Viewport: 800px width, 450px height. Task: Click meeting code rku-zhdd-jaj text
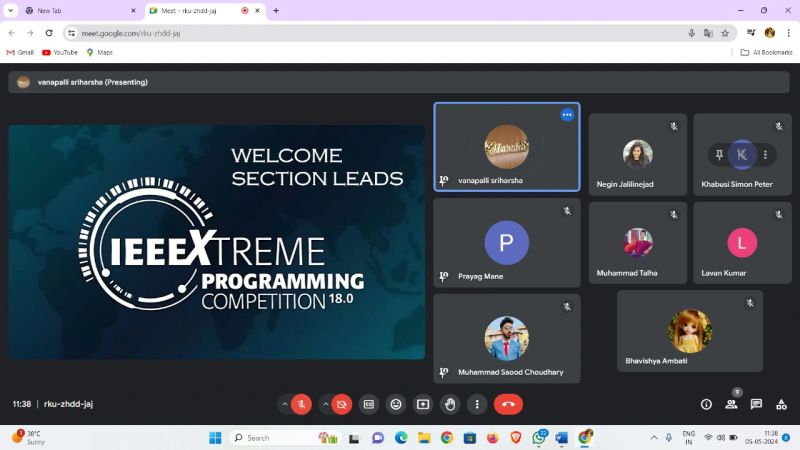pyautogui.click(x=68, y=404)
